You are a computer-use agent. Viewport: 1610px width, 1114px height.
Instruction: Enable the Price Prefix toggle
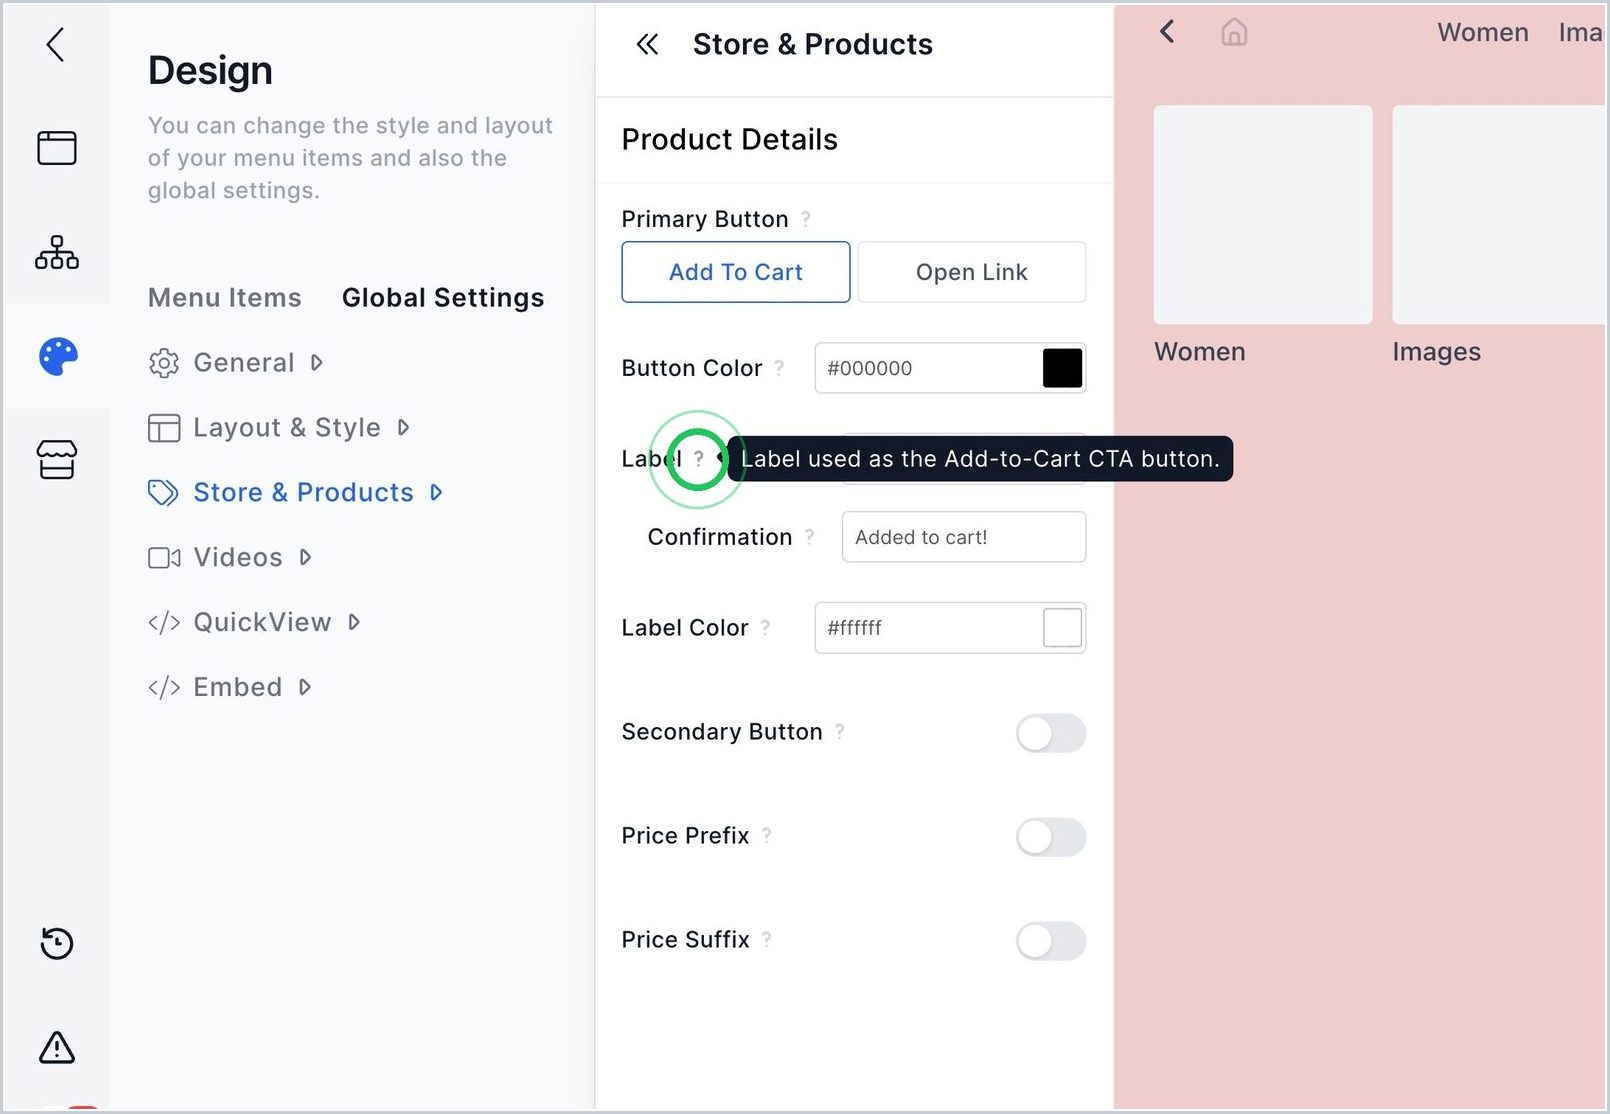point(1051,837)
